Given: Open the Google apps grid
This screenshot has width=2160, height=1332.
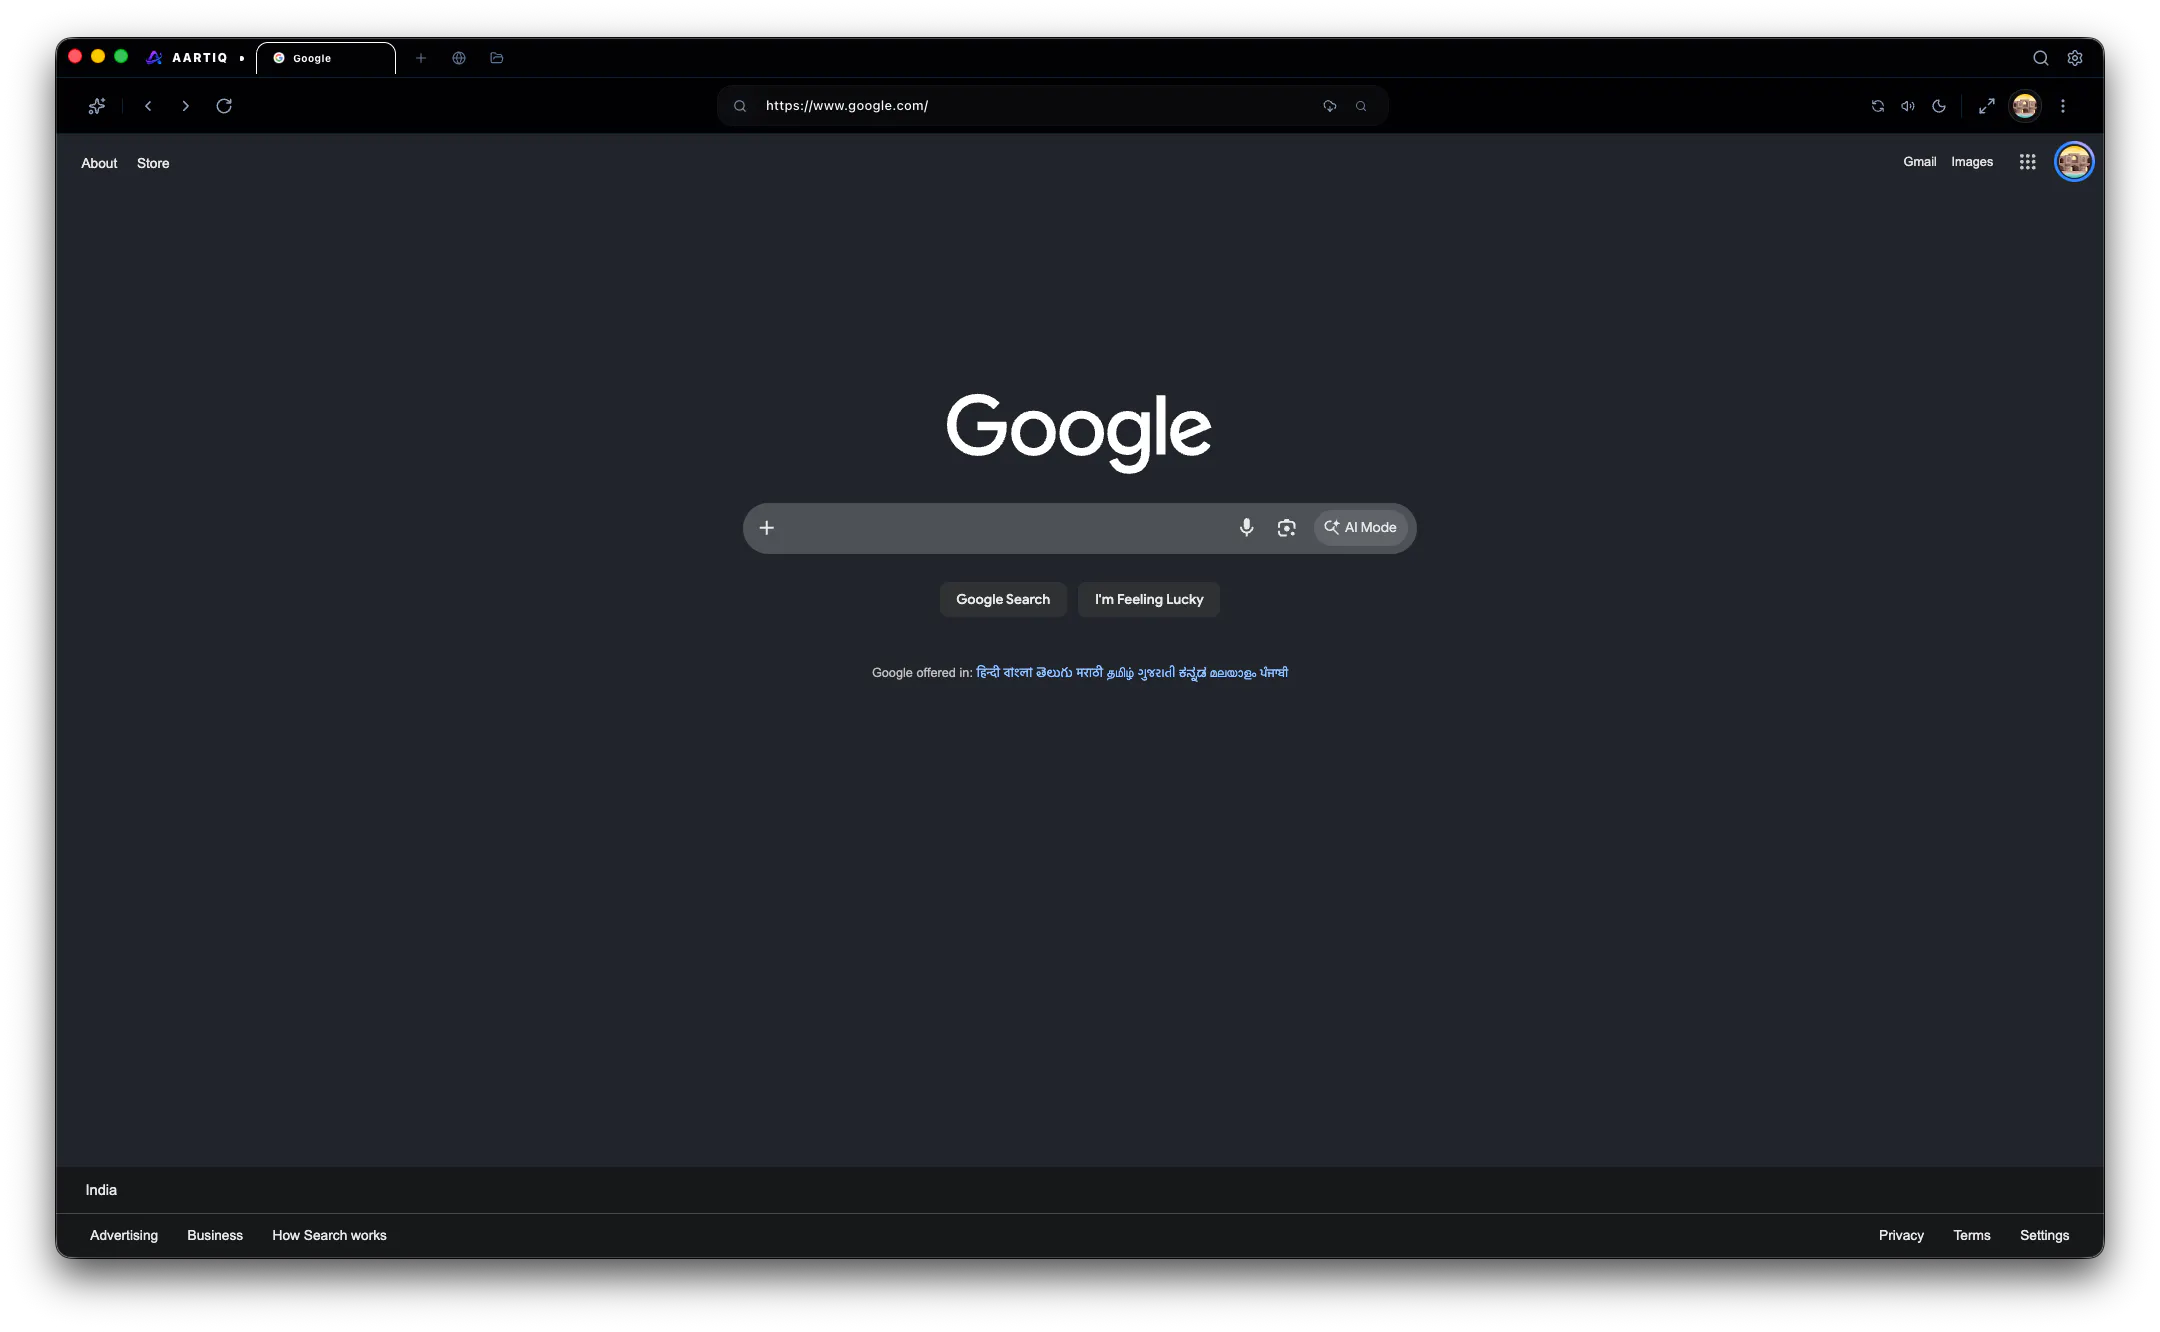Looking at the screenshot, I should [2028, 162].
